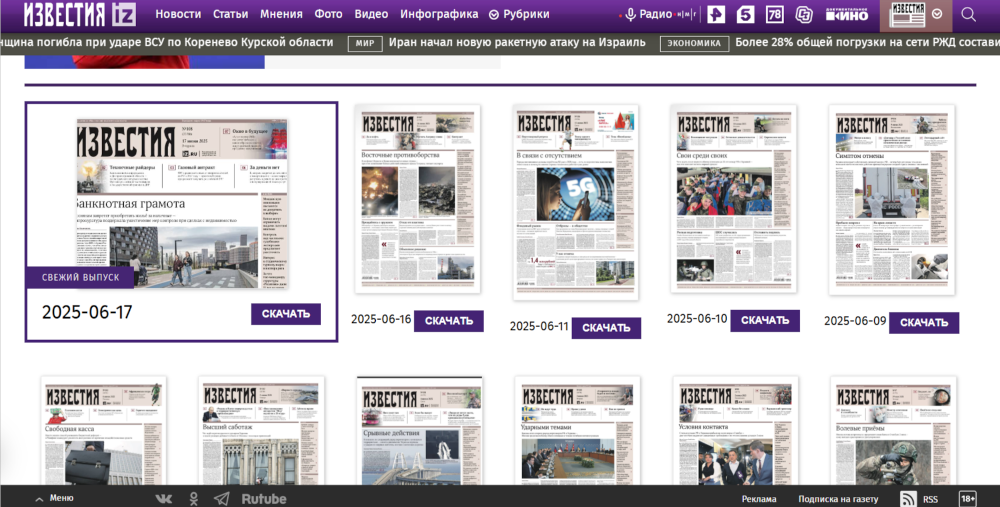Expand the Рубрики dropdown
Viewport: 1000px width, 507px height.
519,14
